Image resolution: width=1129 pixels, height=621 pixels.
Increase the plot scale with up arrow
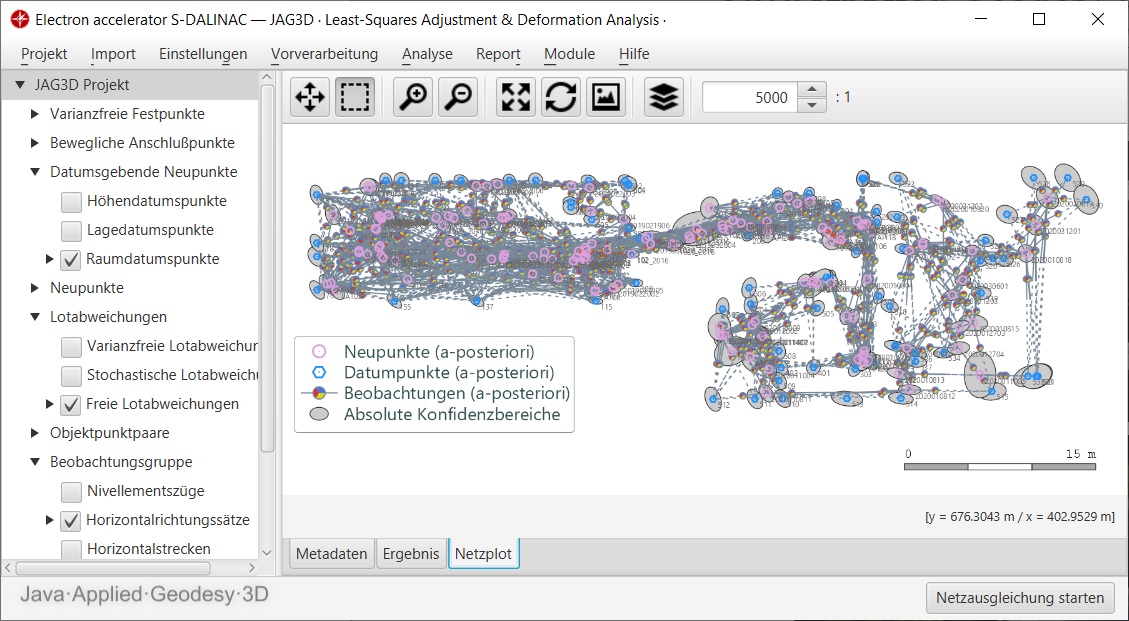click(x=812, y=90)
